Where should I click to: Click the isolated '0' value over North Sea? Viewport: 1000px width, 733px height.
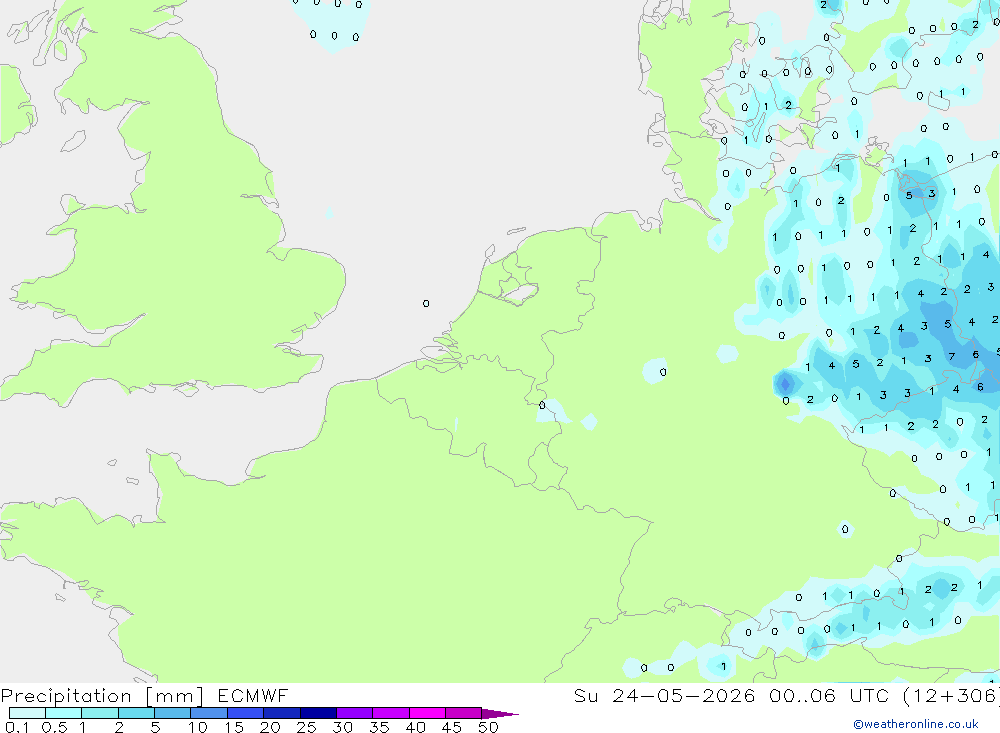click(426, 303)
